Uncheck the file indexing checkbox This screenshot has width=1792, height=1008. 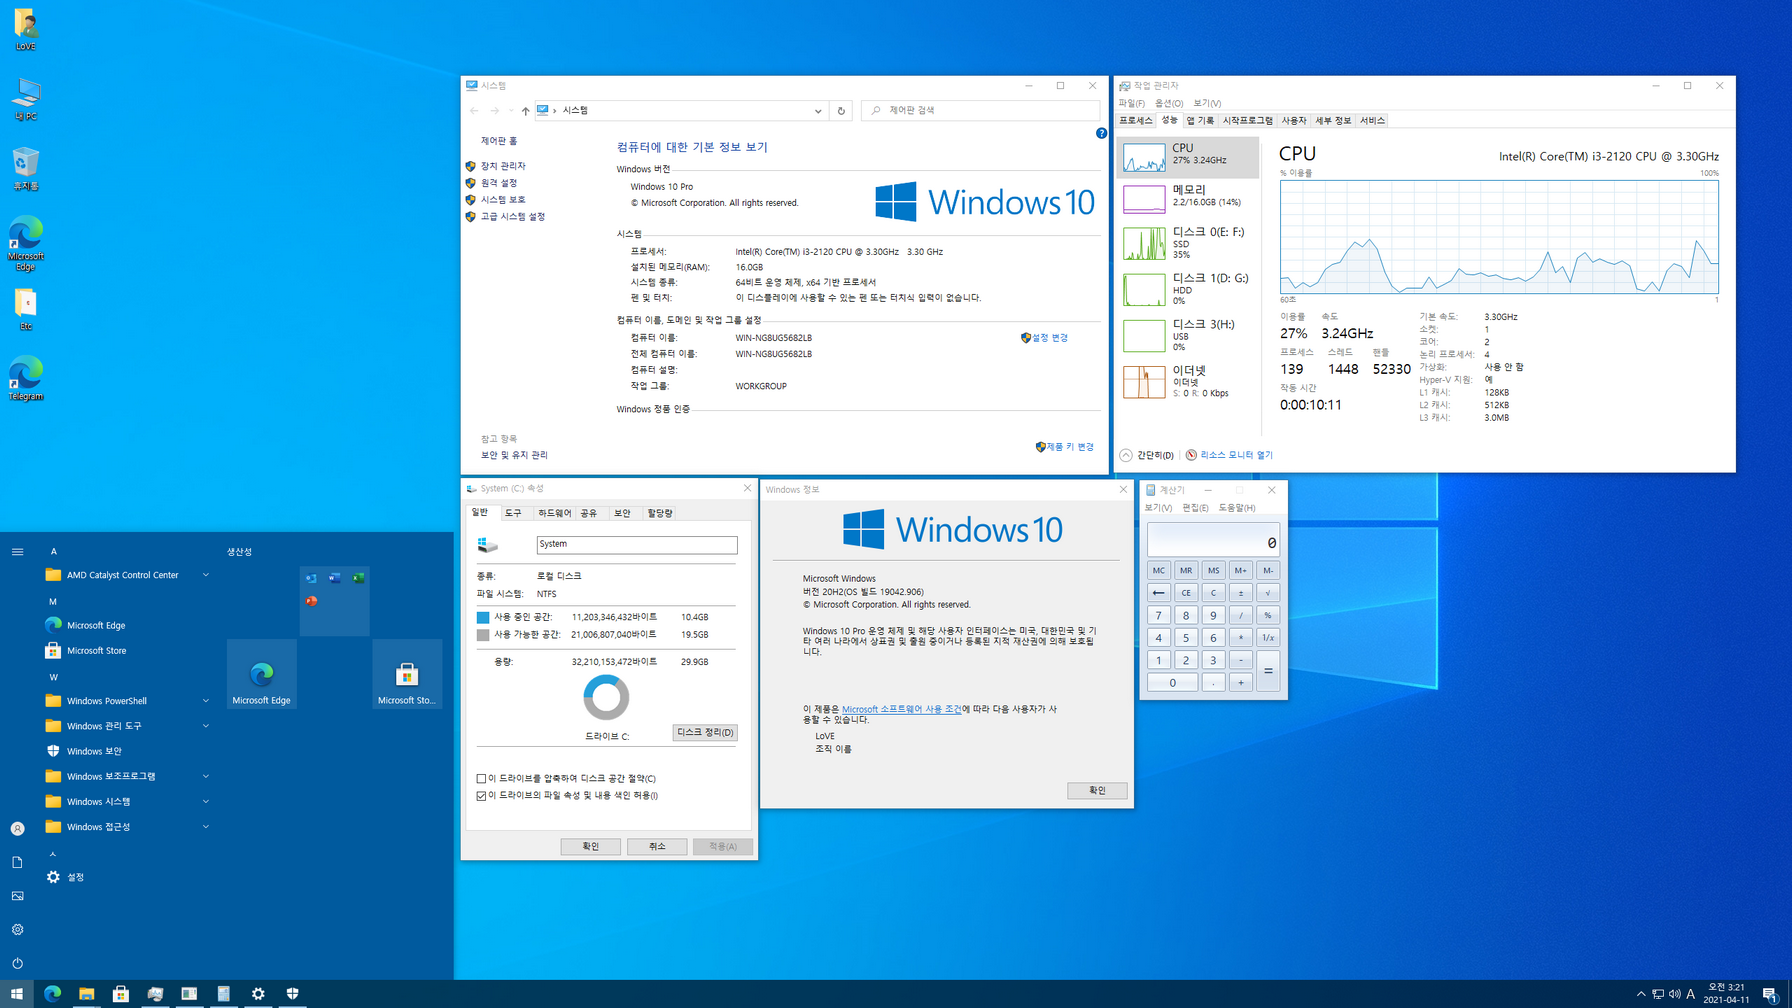click(x=481, y=795)
